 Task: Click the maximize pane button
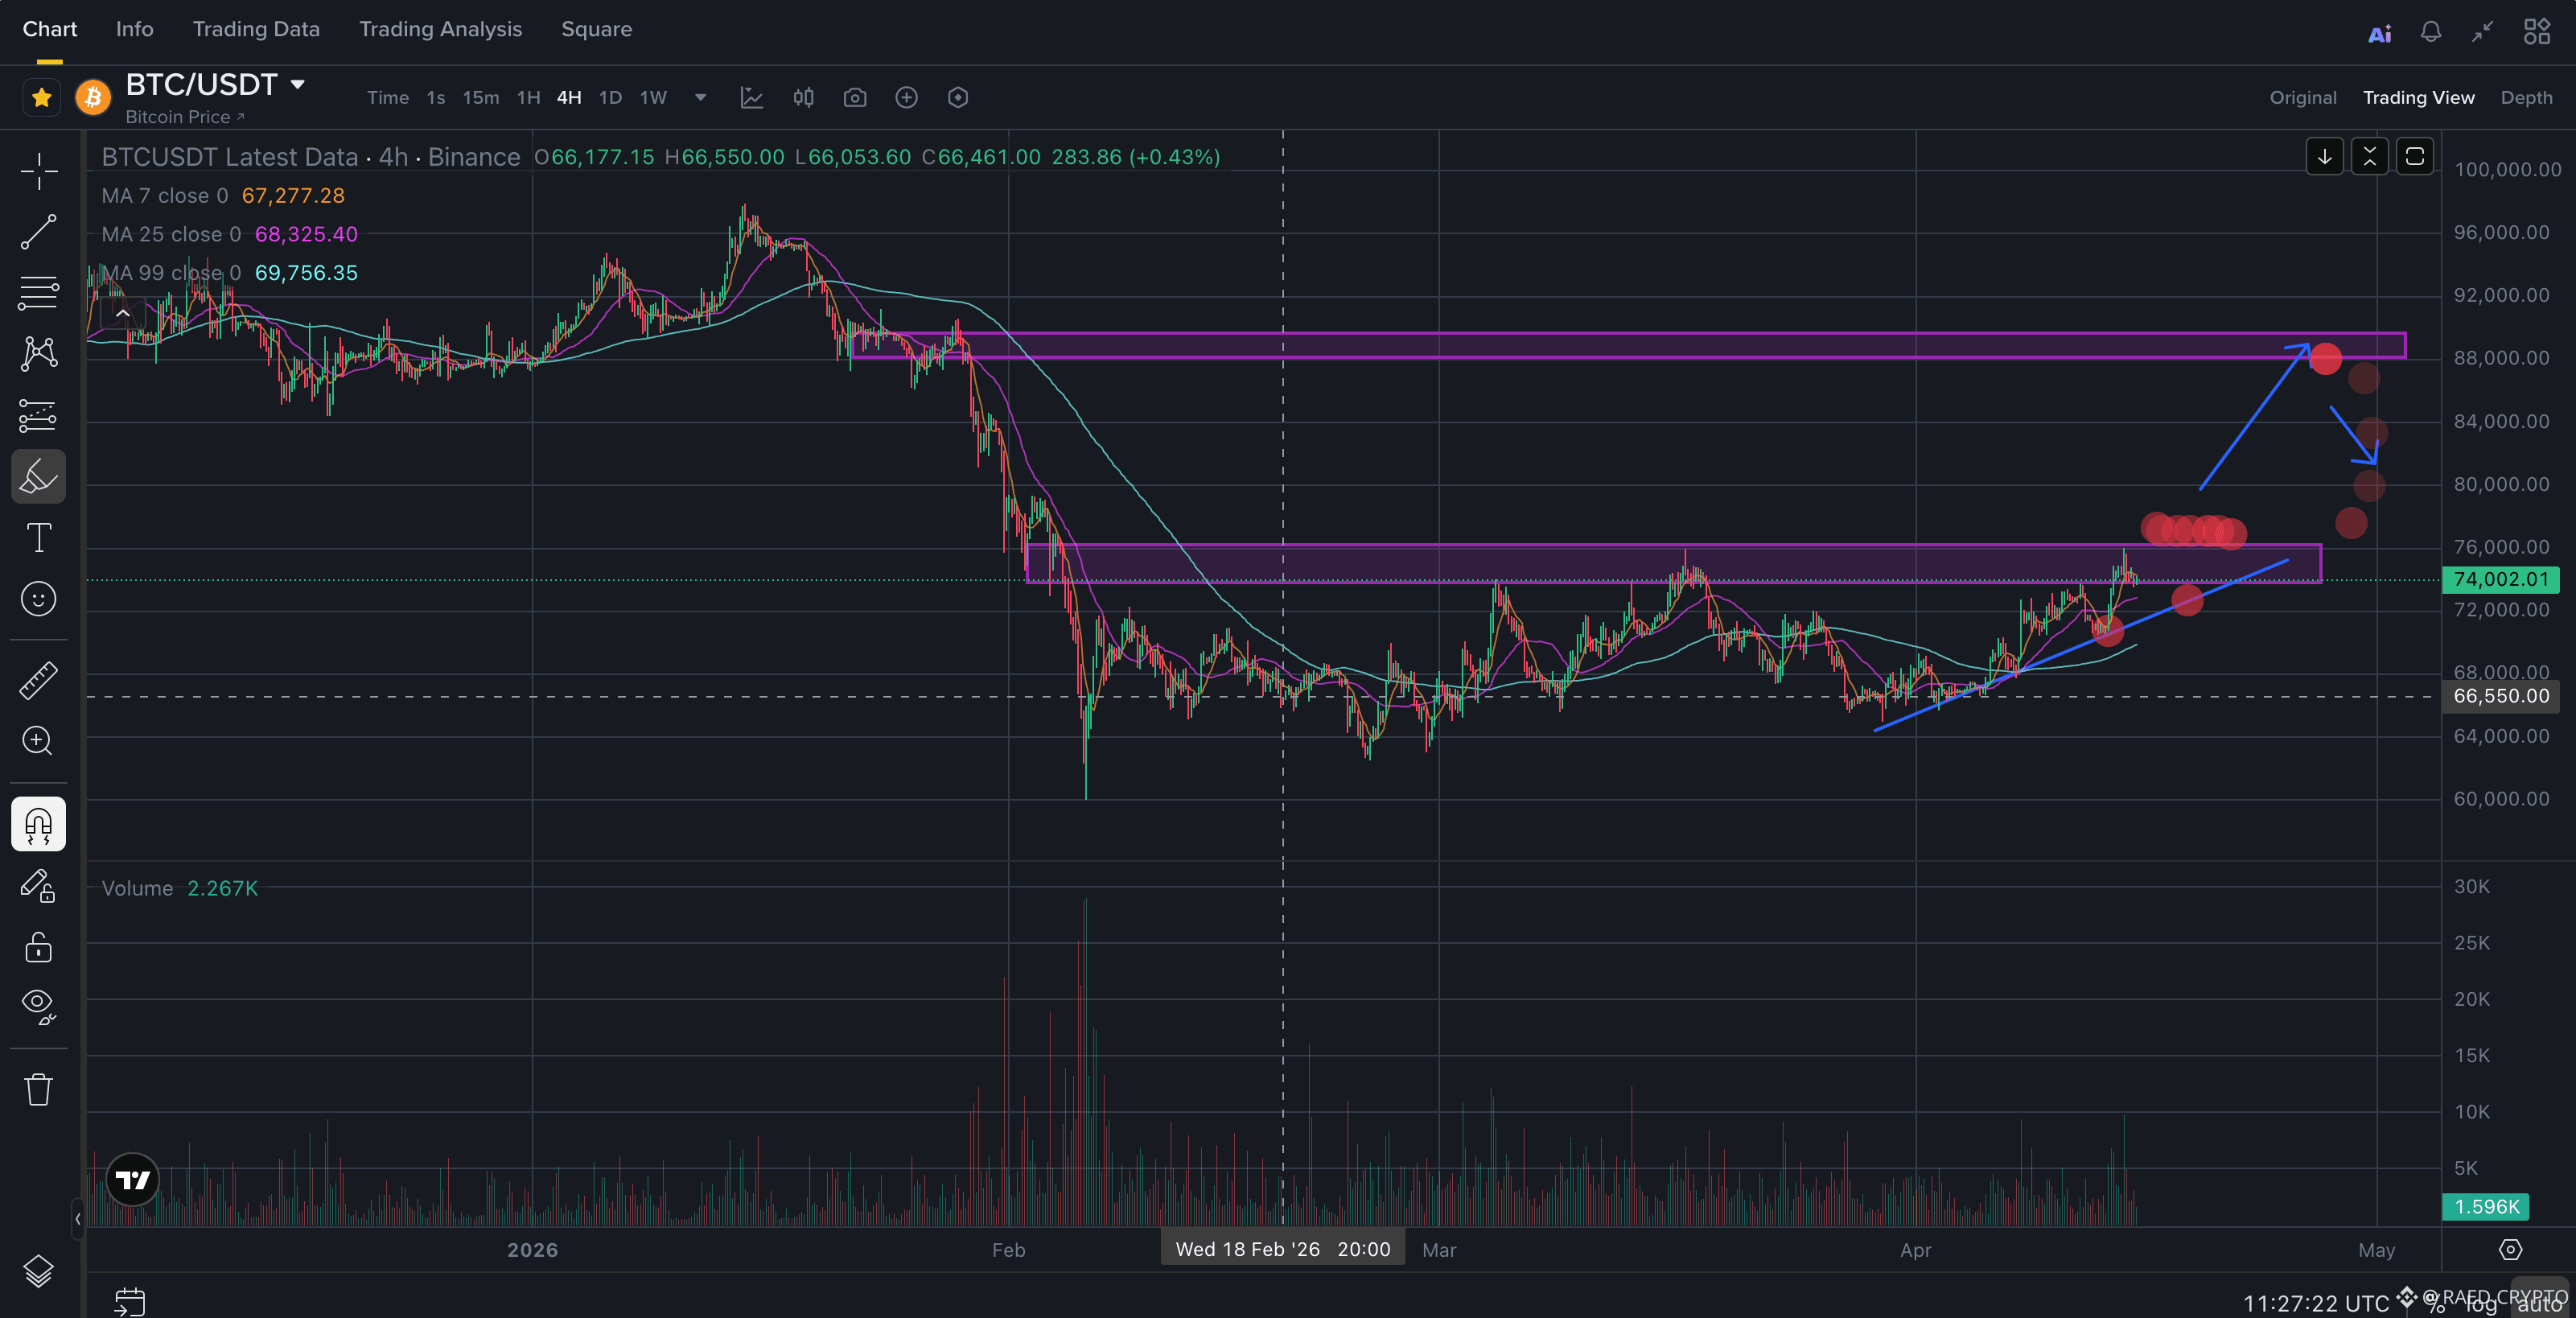(x=2415, y=157)
